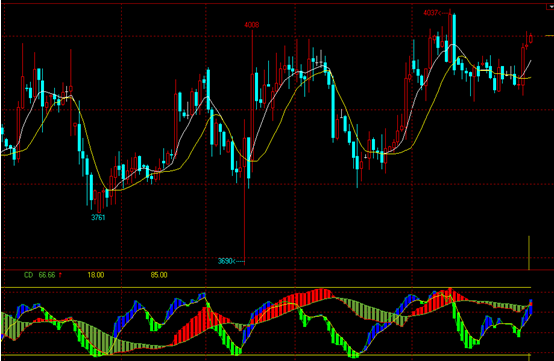Click the indicator parameter value 85.00
Image resolution: width=554 pixels, height=361 pixels.
click(159, 275)
